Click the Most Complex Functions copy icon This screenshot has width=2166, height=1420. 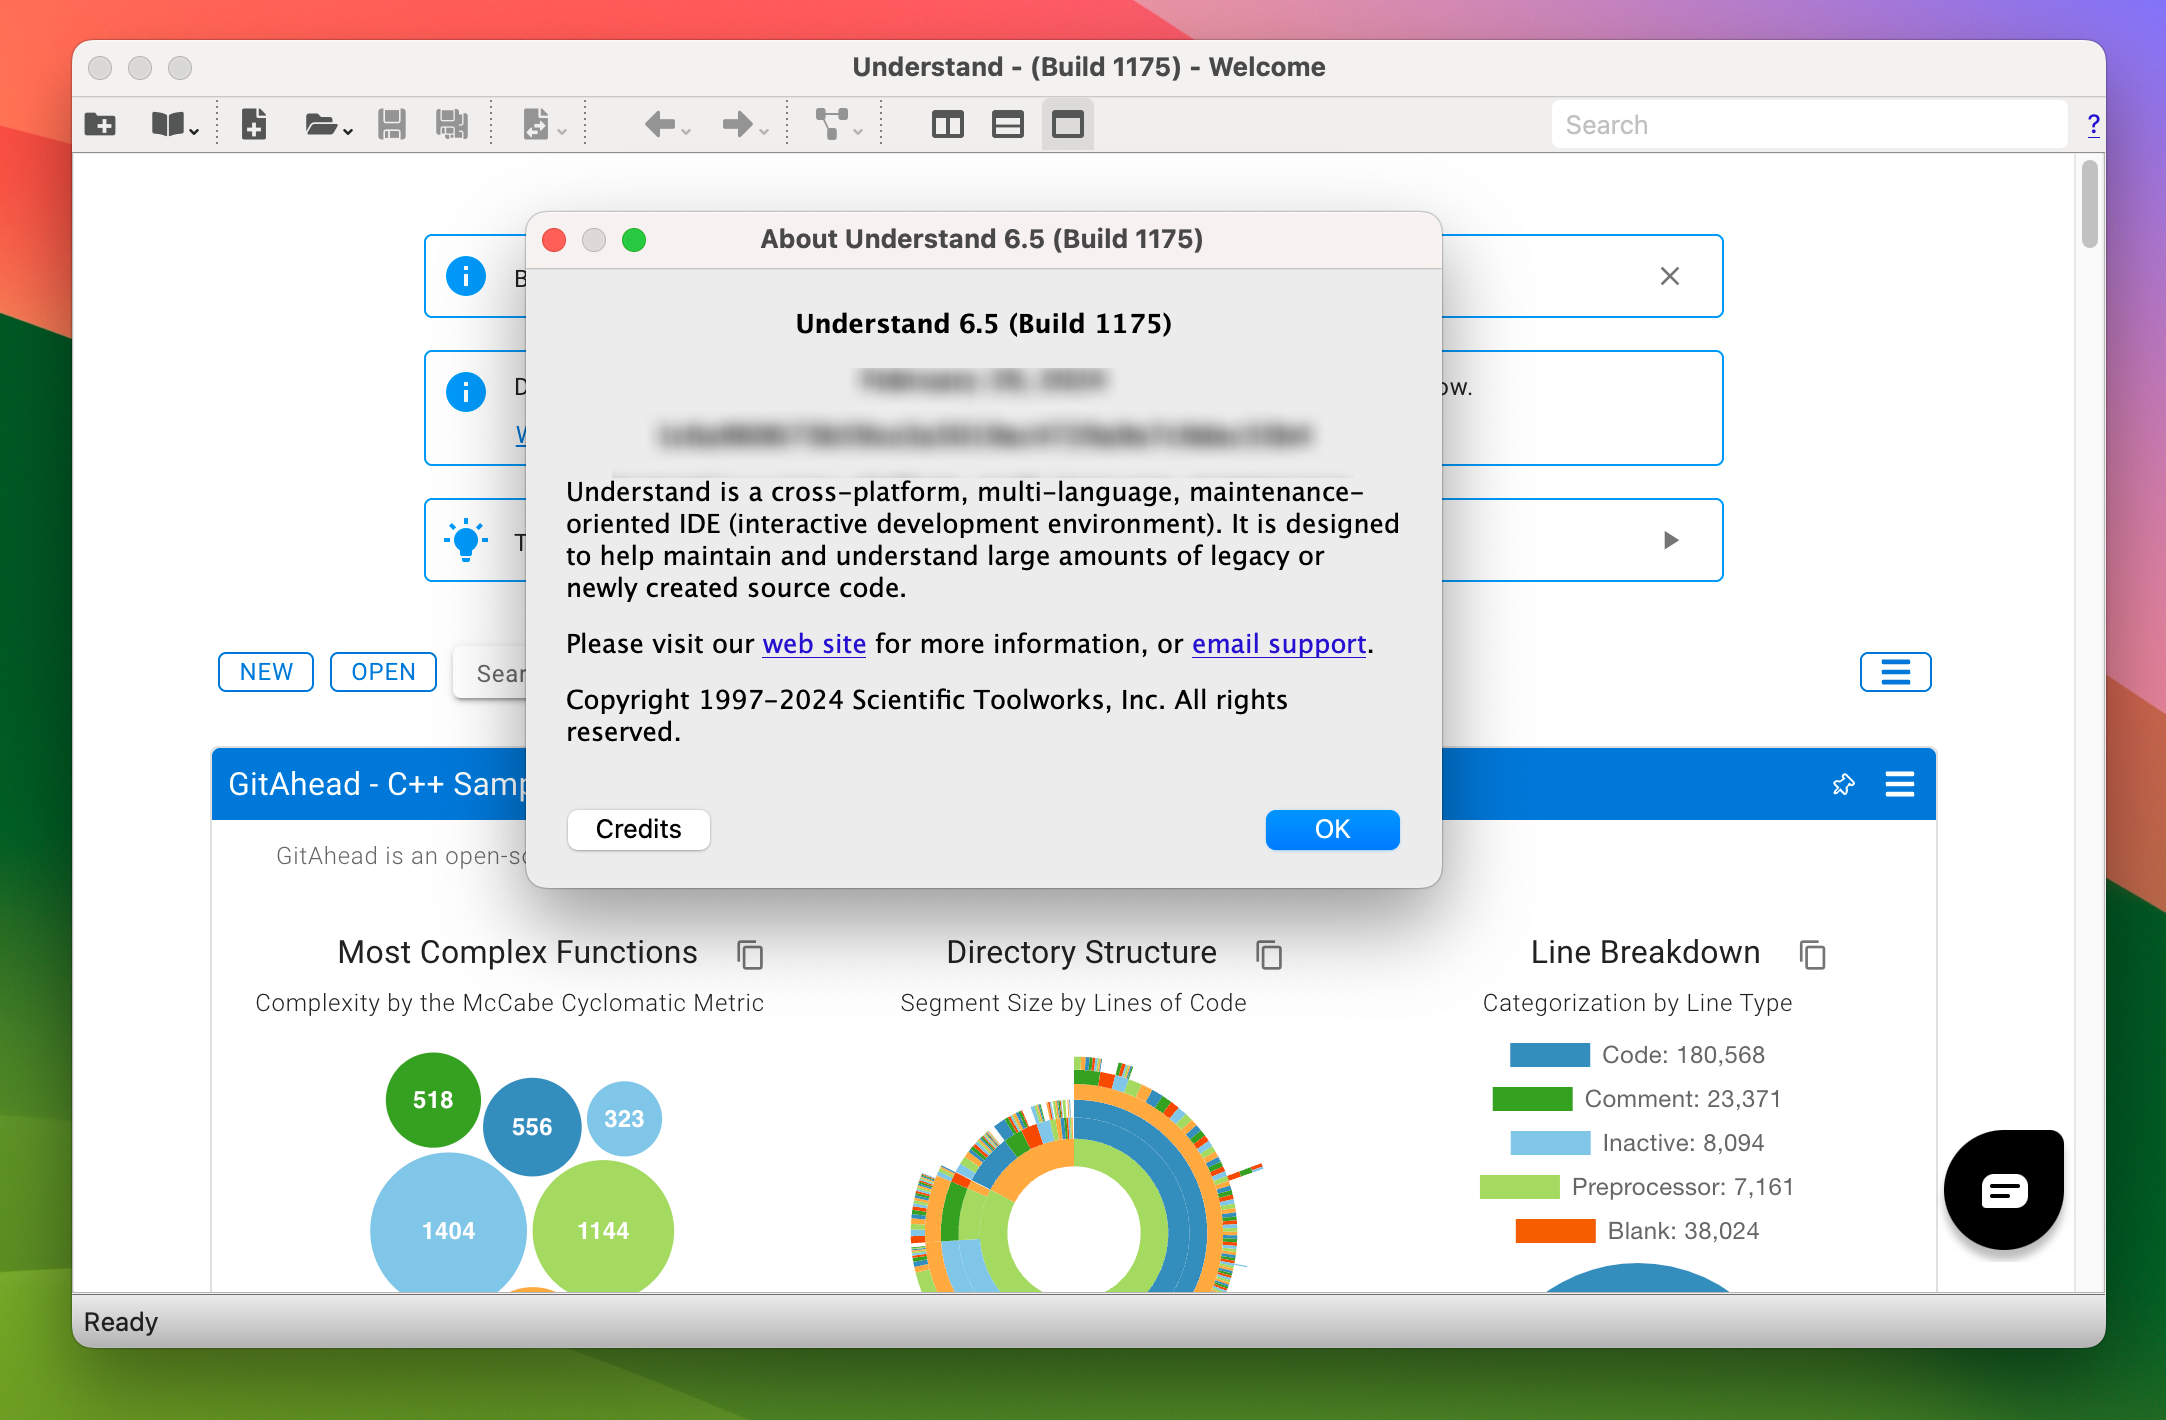[x=749, y=954]
